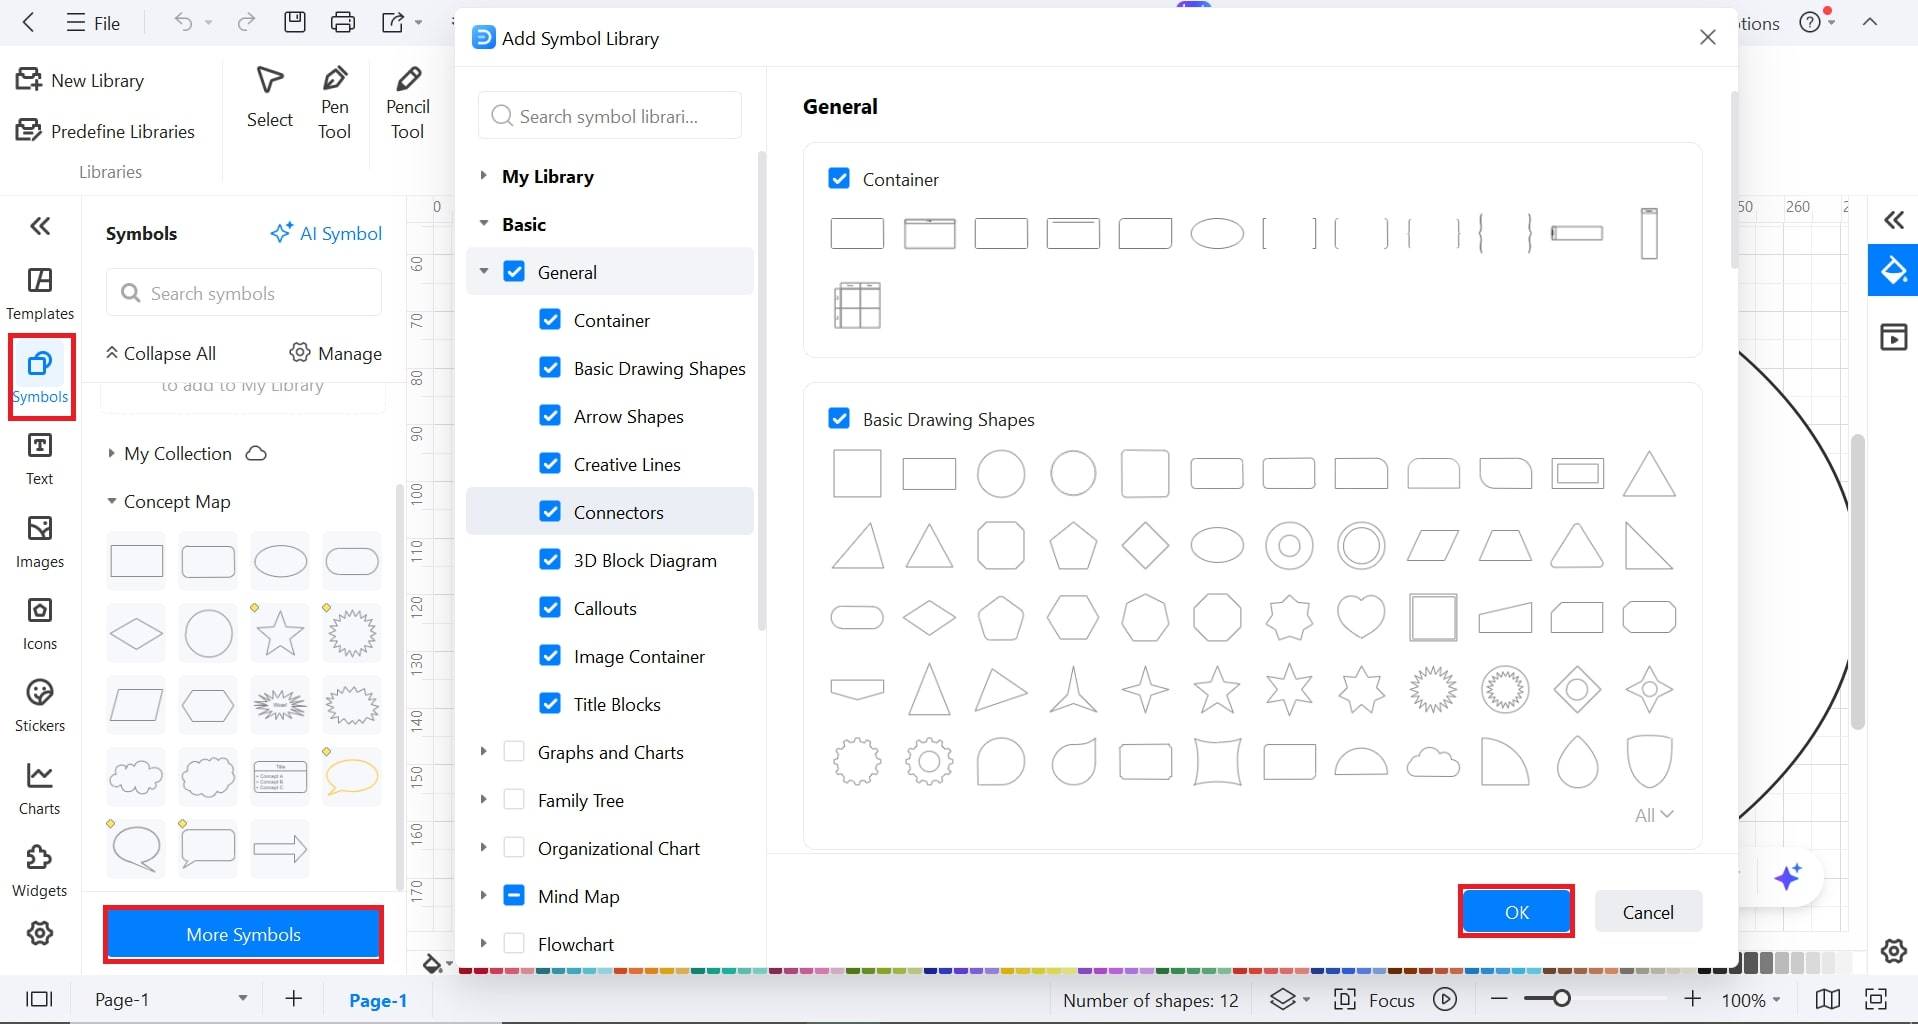Open the Images panel

(x=40, y=542)
